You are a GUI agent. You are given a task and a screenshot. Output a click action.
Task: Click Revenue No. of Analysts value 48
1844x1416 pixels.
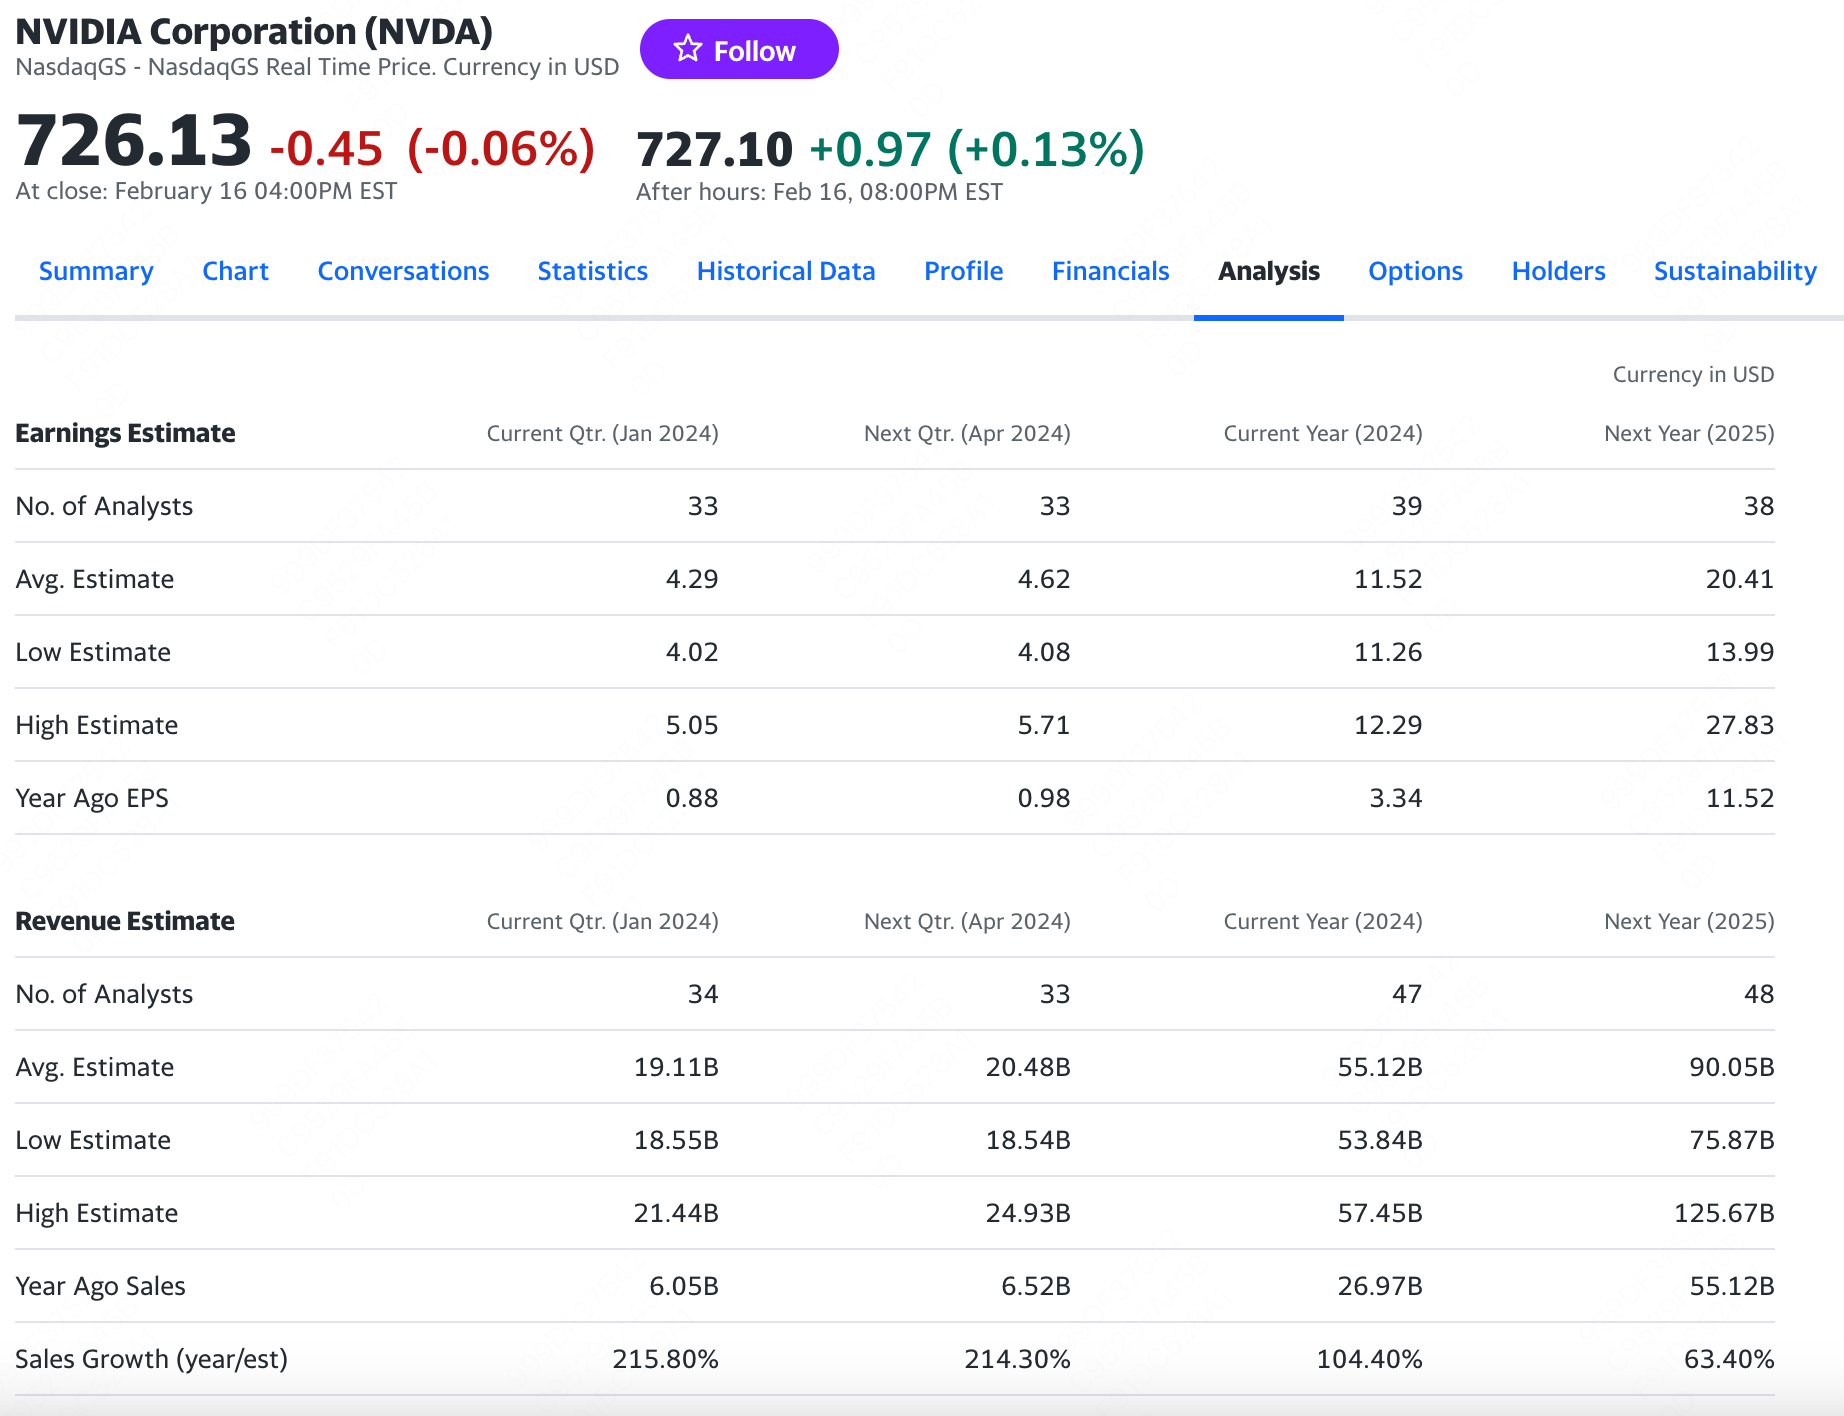(x=1759, y=994)
